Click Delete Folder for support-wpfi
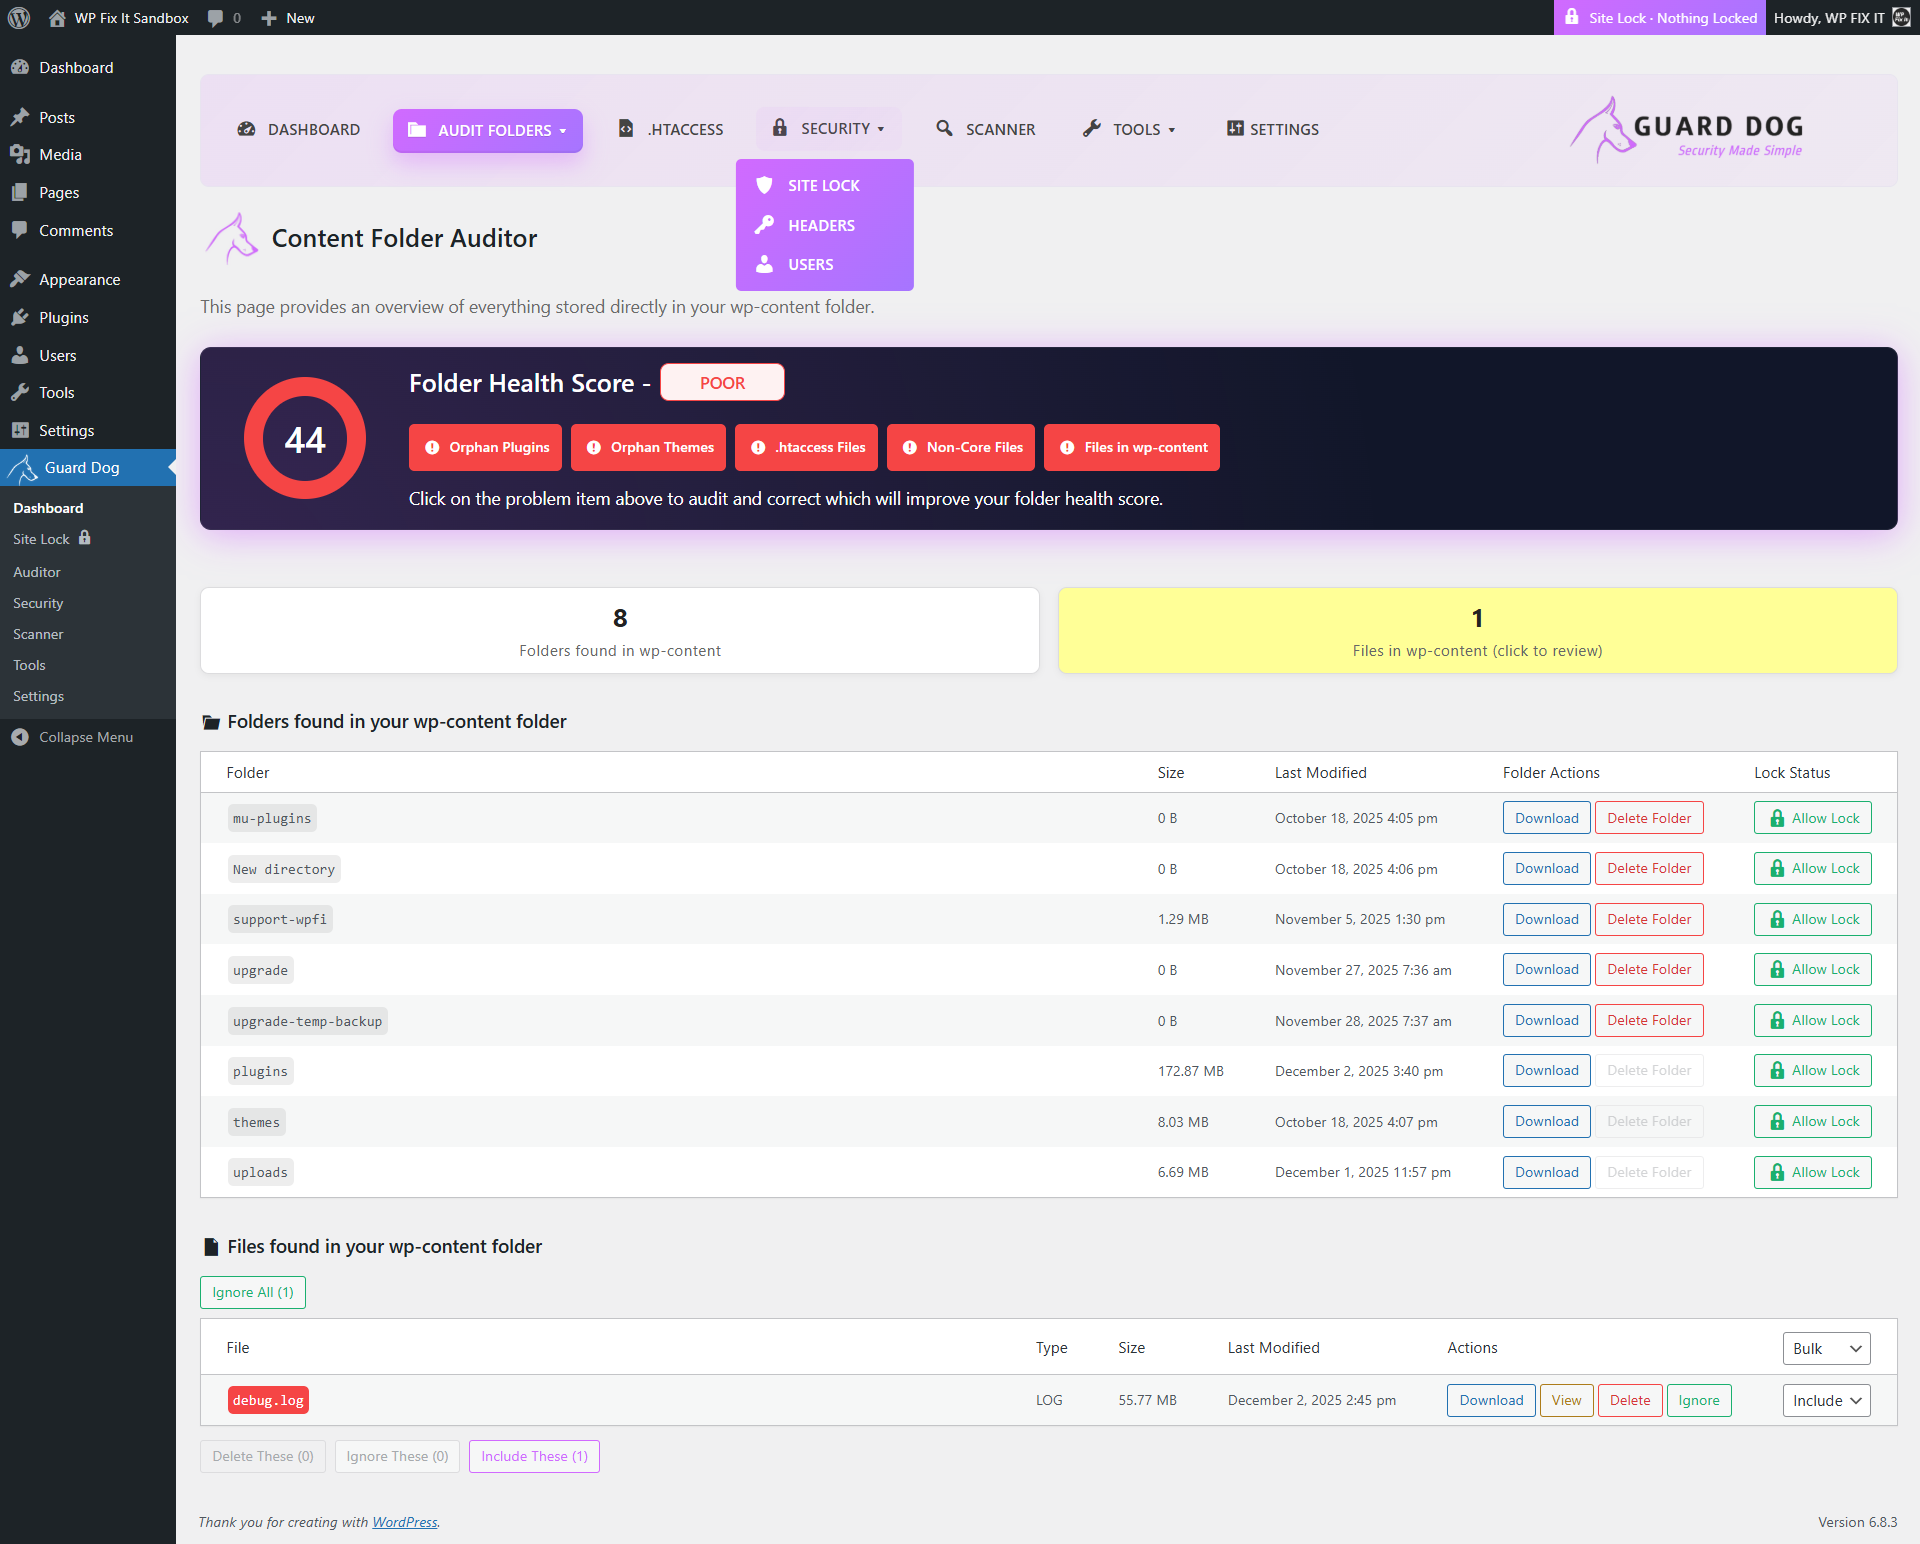The height and width of the screenshot is (1544, 1920). (x=1648, y=919)
